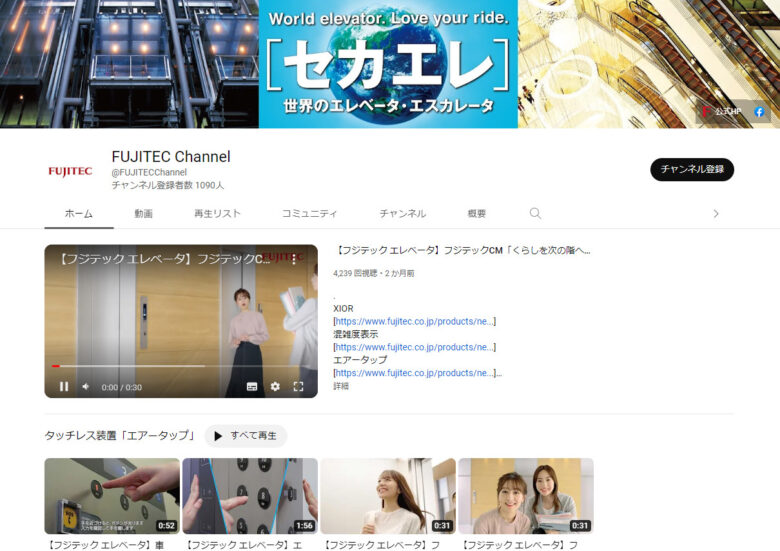Open title below the 0:52 thumbnail
Image resolution: width=780 pixels, height=551 pixels.
click(x=106, y=545)
